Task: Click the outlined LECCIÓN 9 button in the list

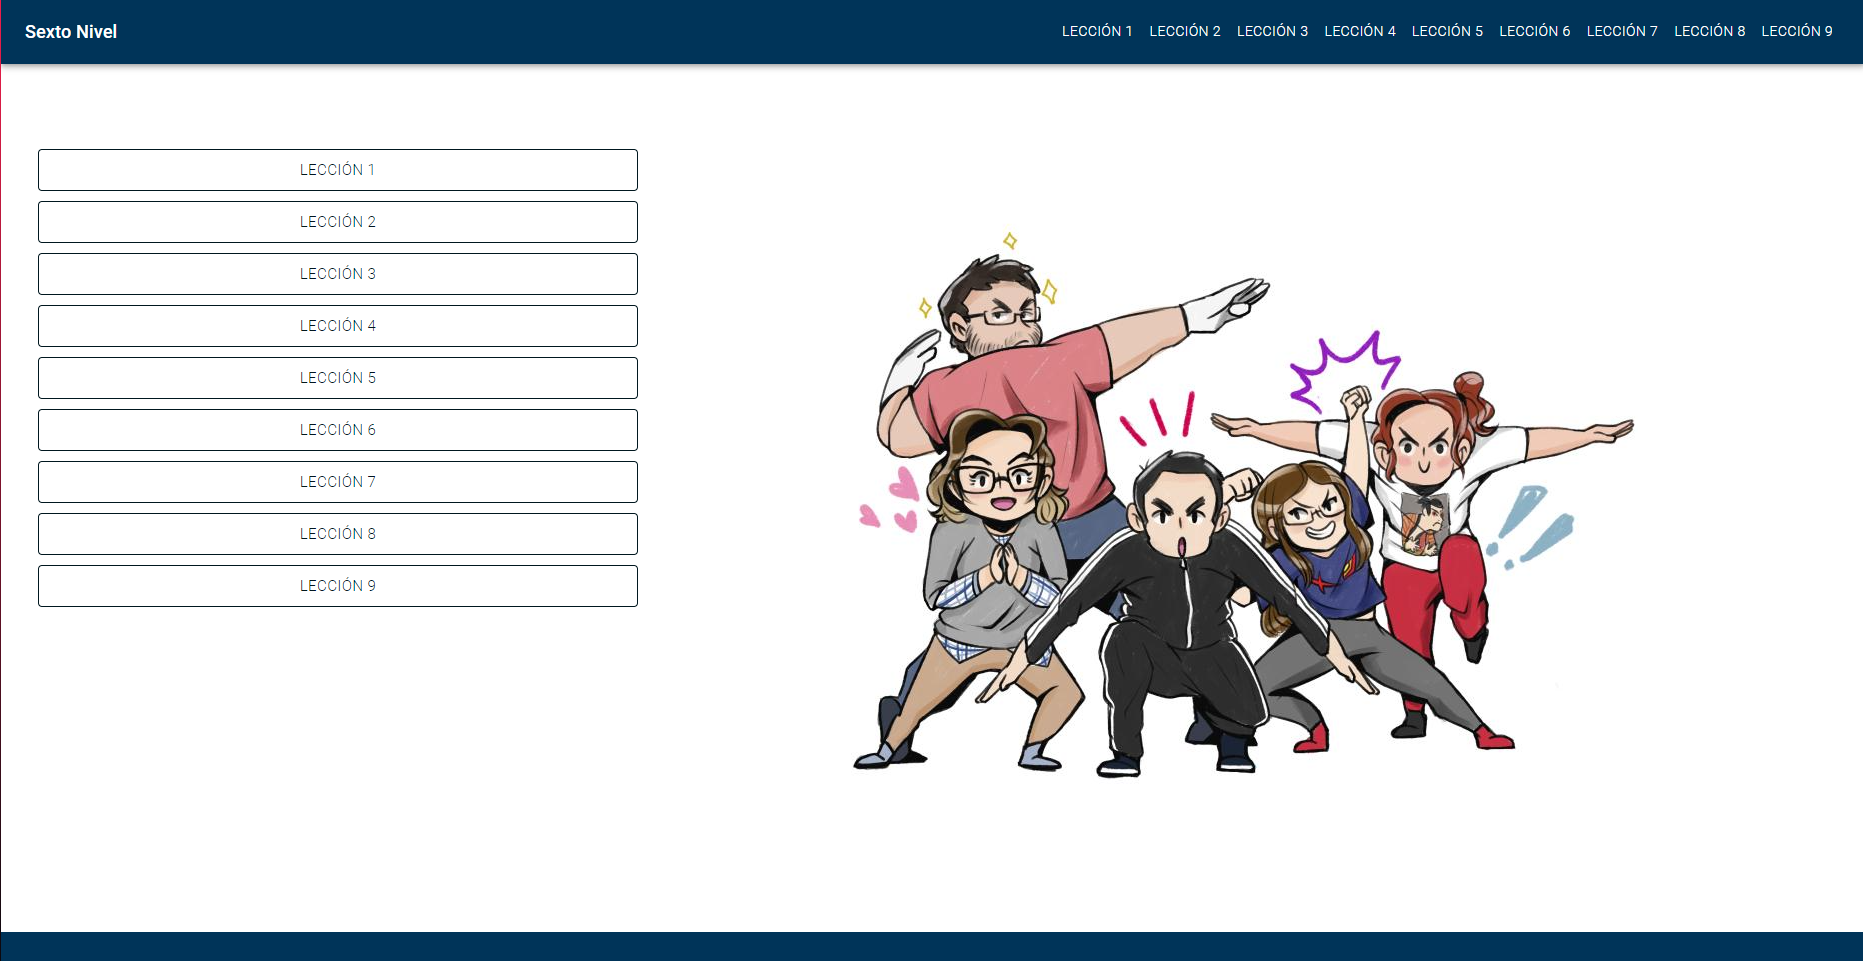Action: [338, 586]
